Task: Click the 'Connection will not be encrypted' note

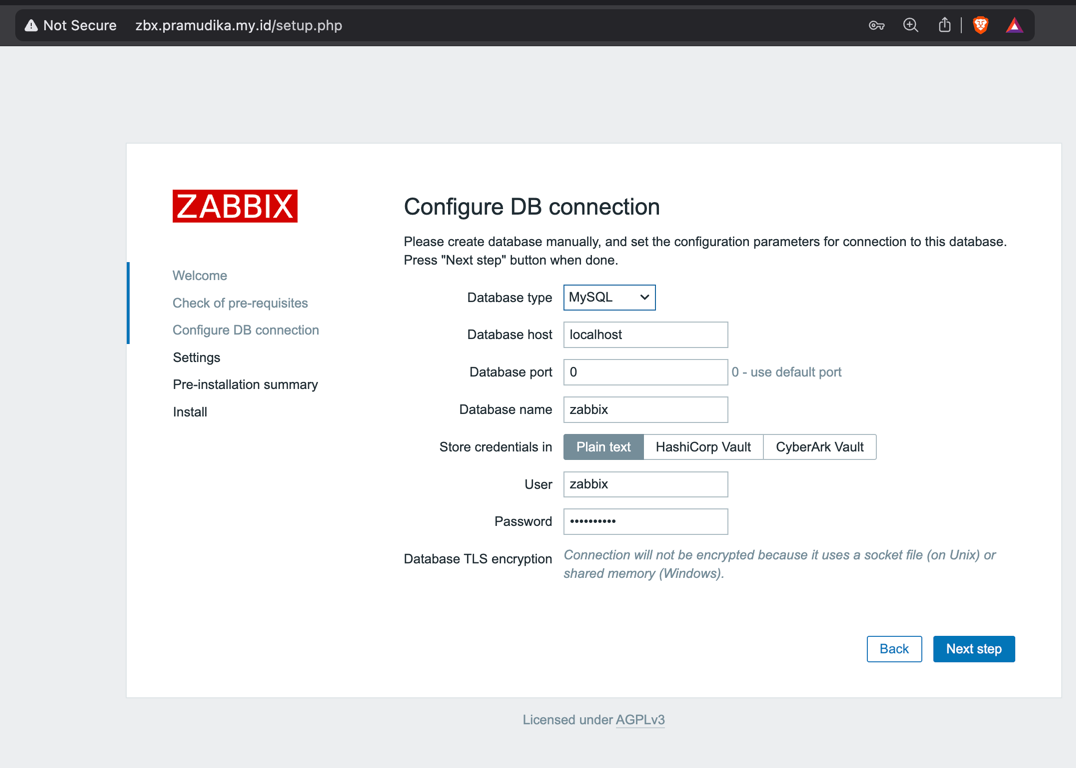Action: pyautogui.click(x=780, y=564)
